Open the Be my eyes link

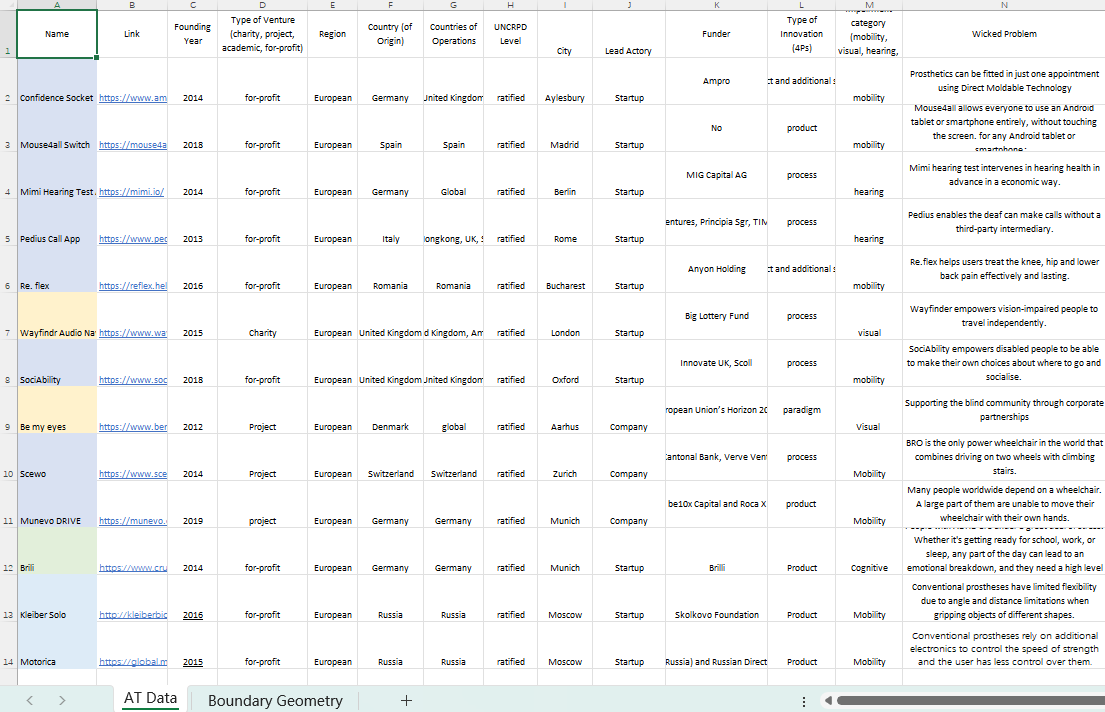133,426
